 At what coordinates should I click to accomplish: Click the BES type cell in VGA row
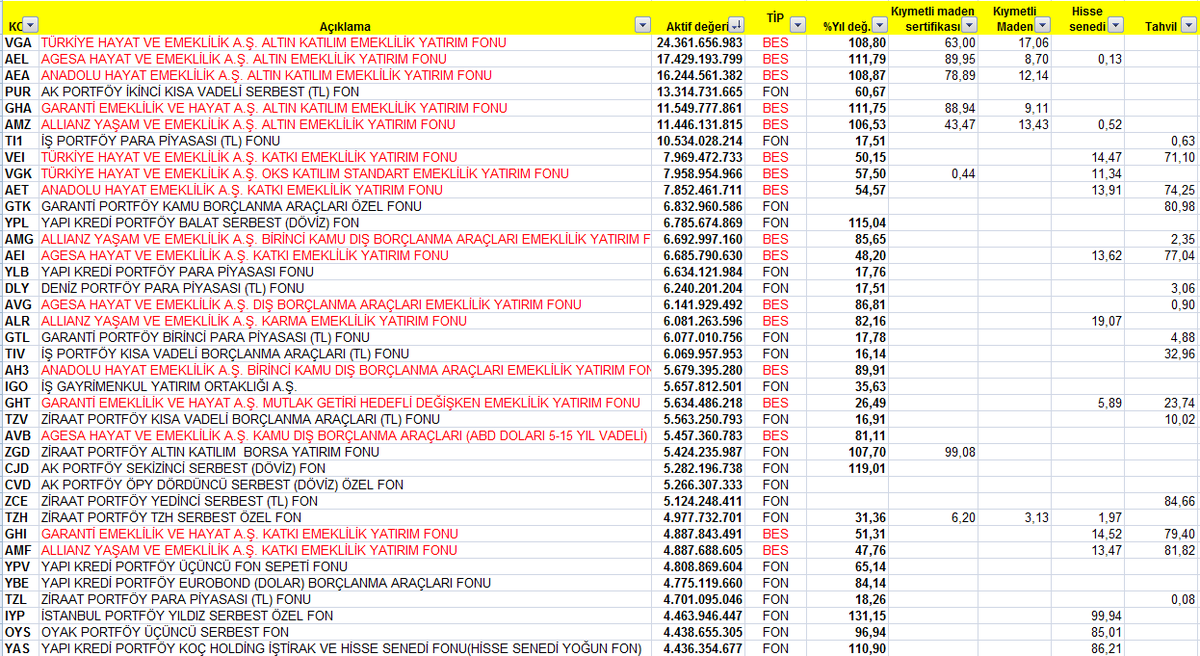point(776,43)
